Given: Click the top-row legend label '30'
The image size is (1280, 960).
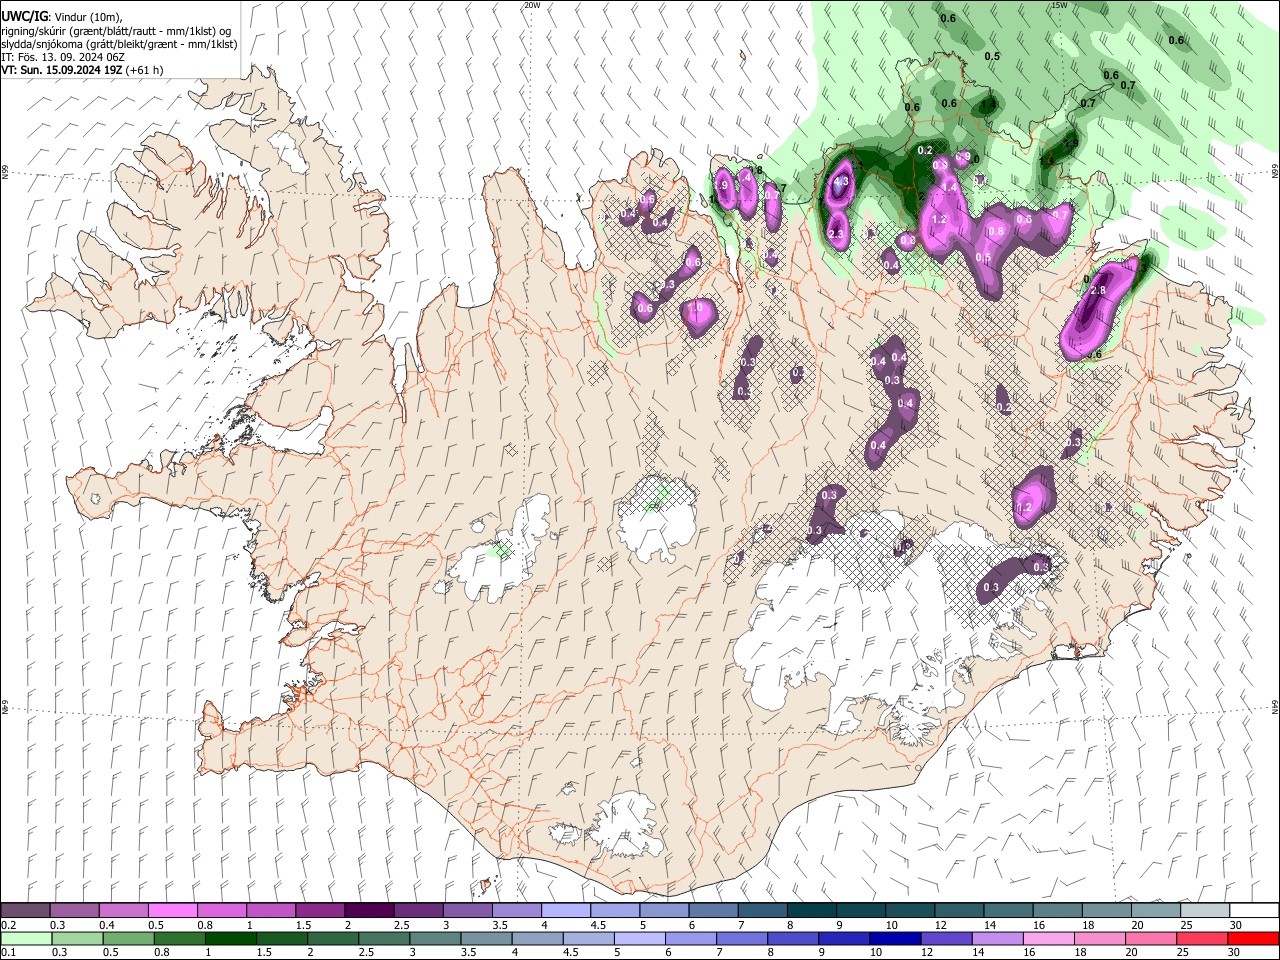Looking at the screenshot, I should tap(1236, 925).
